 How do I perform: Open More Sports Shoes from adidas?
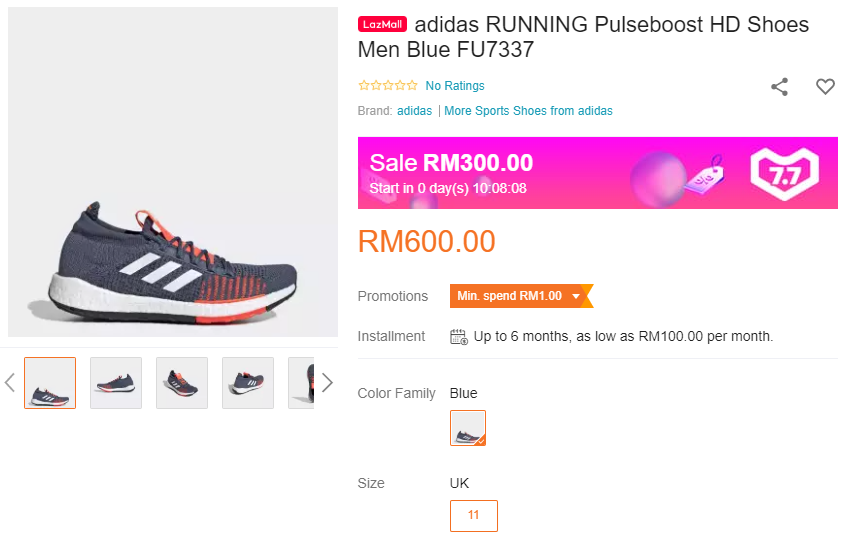point(528,111)
